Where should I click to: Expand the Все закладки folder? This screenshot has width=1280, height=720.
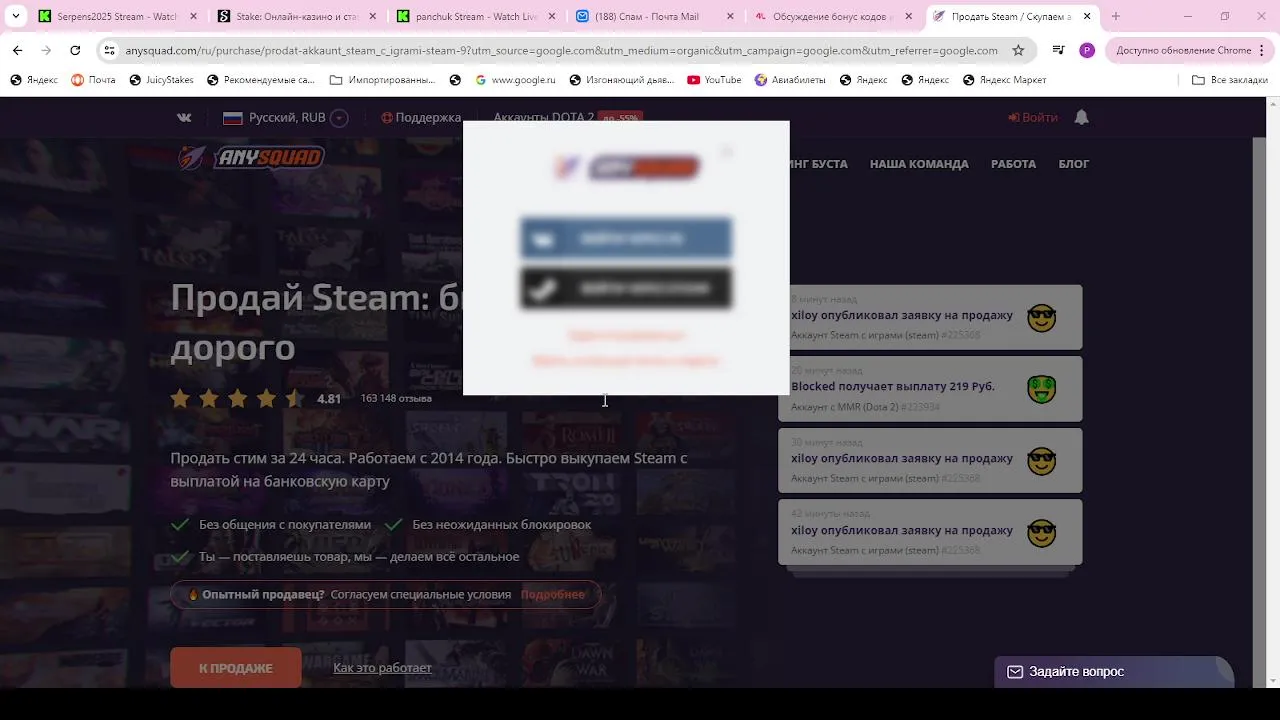(x=1229, y=80)
